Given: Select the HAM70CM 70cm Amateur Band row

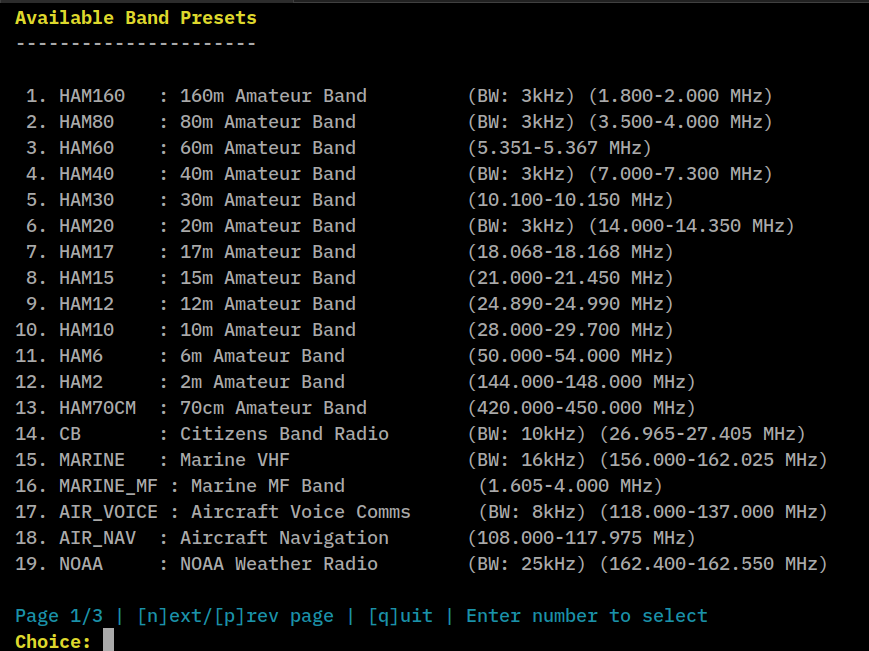Looking at the screenshot, I should [355, 408].
